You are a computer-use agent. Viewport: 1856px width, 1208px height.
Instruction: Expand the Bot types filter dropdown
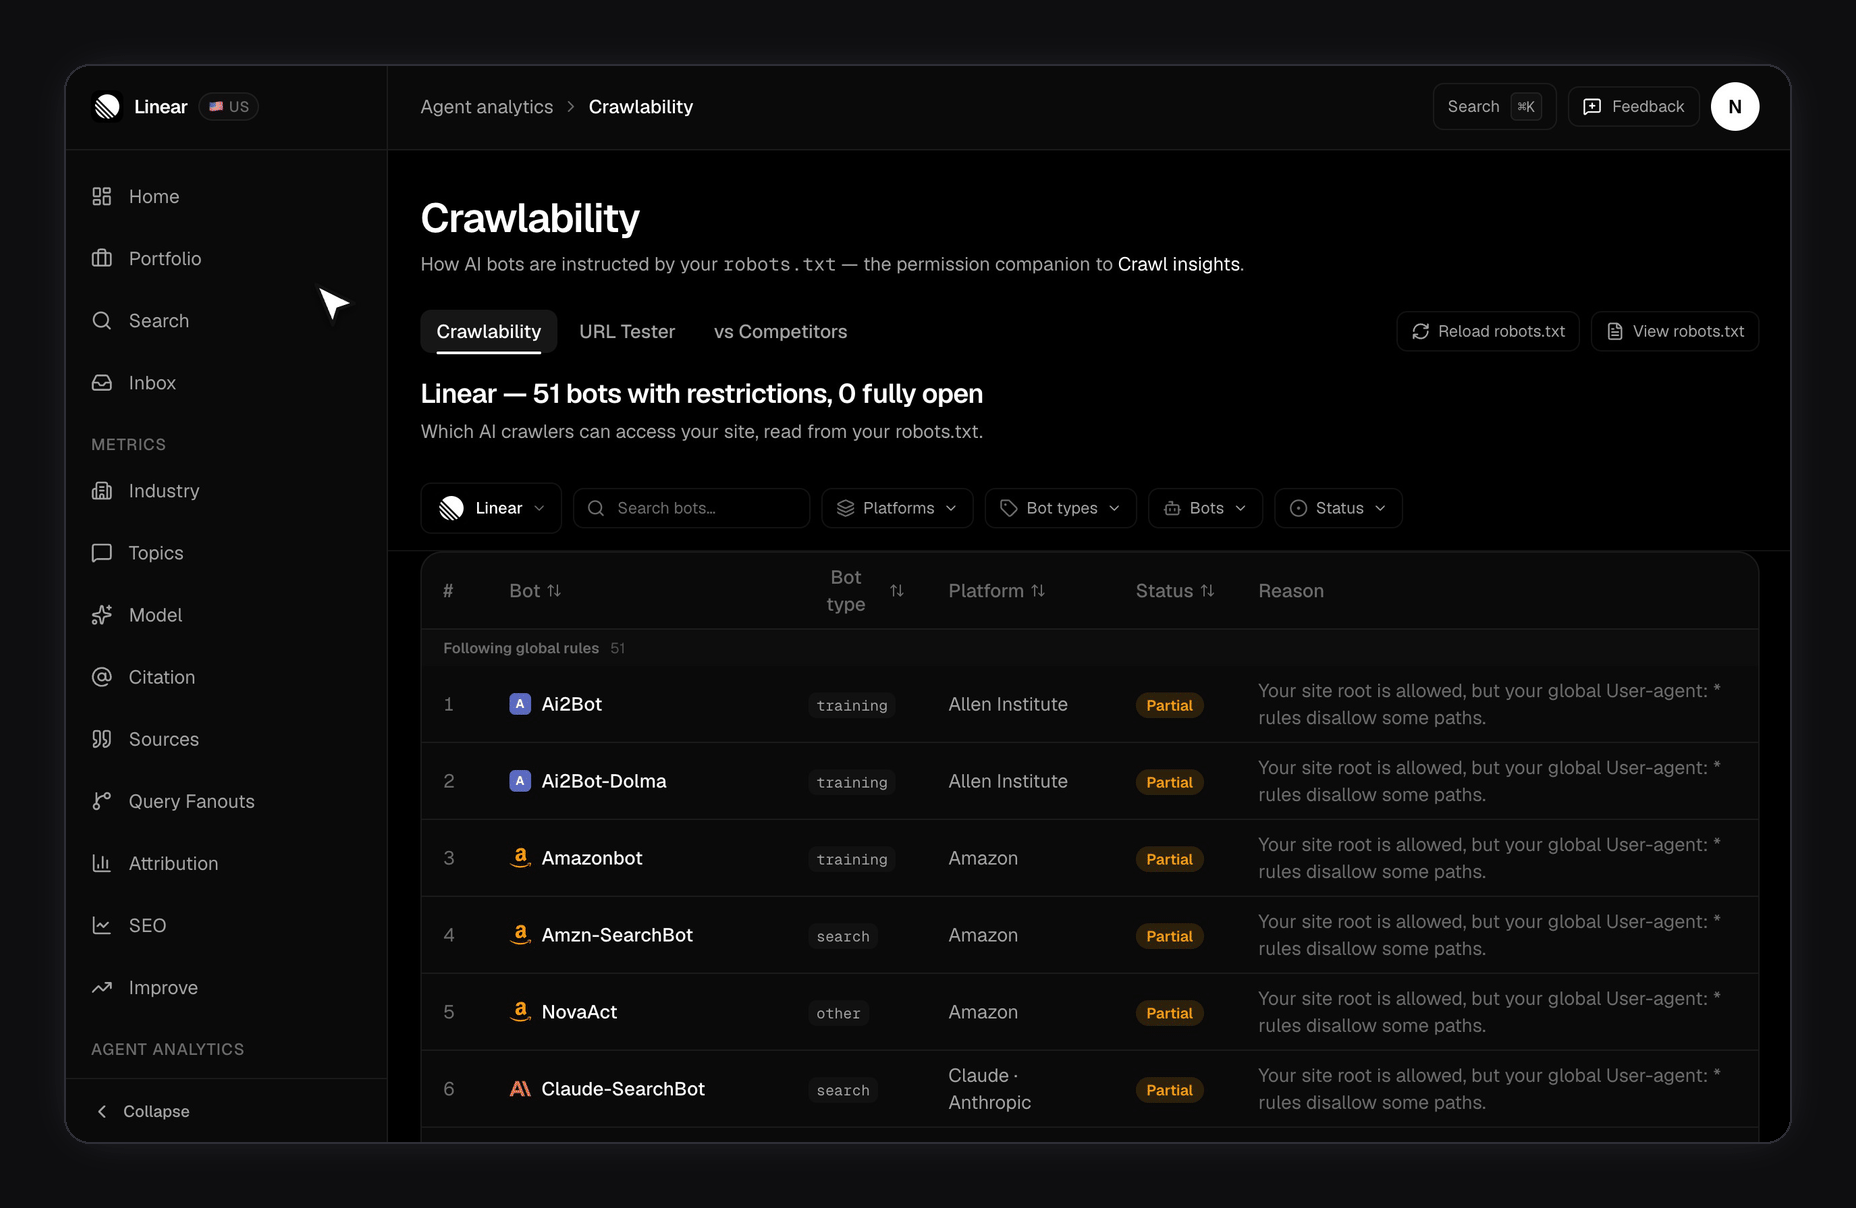pos(1060,508)
